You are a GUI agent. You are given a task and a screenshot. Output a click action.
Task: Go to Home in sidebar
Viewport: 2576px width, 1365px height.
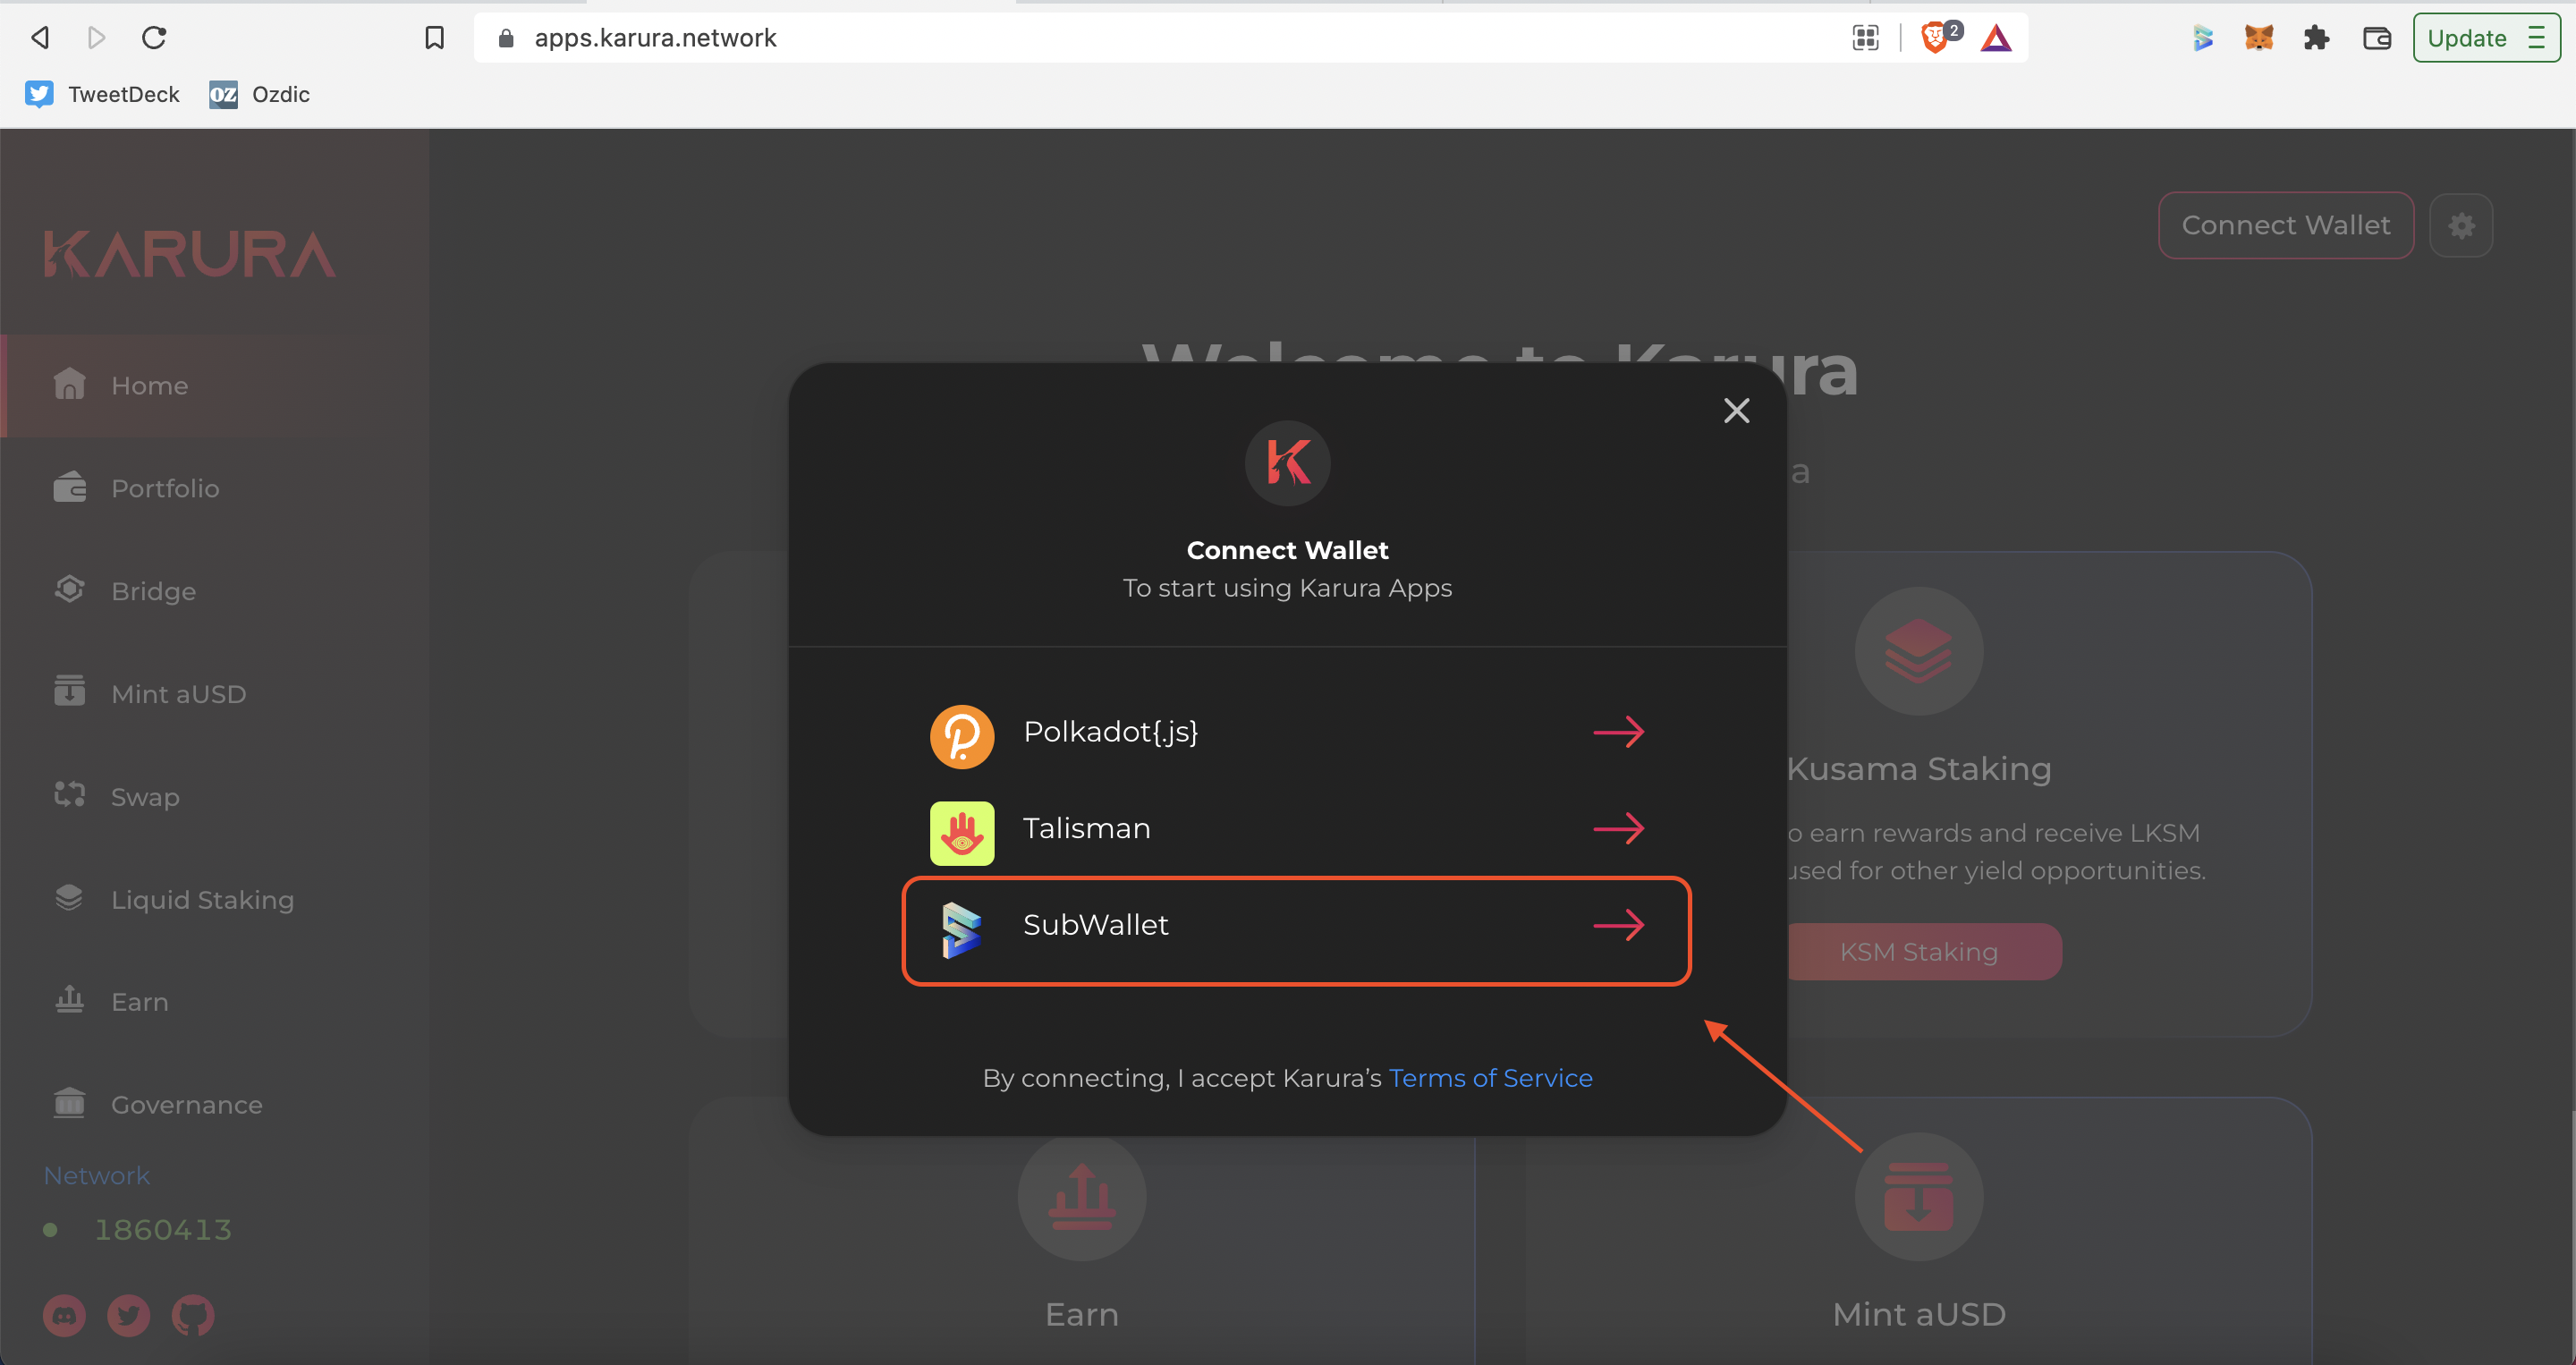(x=215, y=385)
